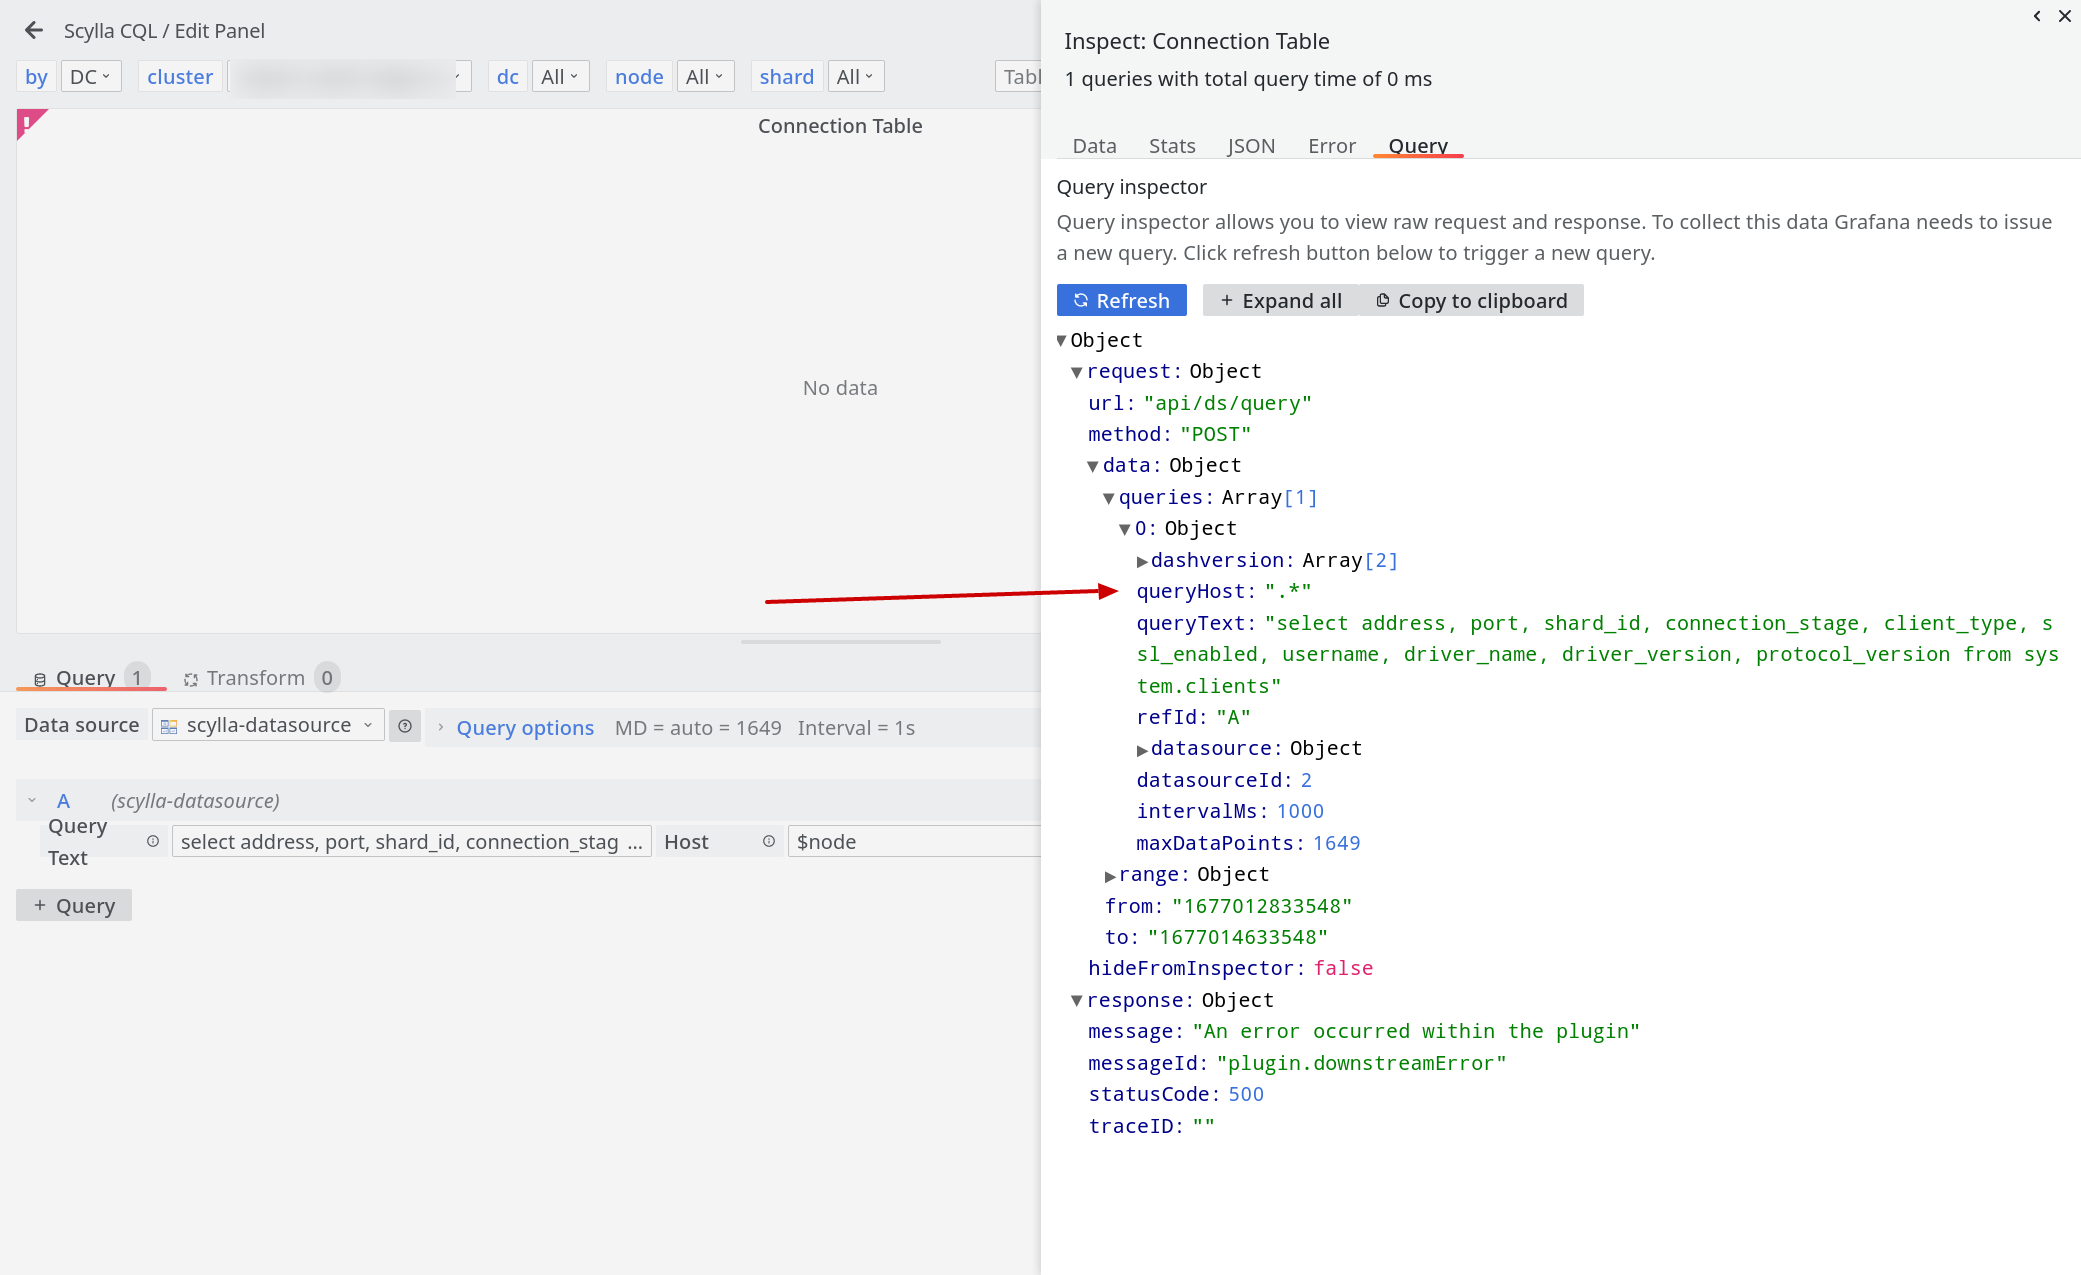Viewport: 2081px width, 1275px height.
Task: Open the DC dropdown
Action: 90,76
